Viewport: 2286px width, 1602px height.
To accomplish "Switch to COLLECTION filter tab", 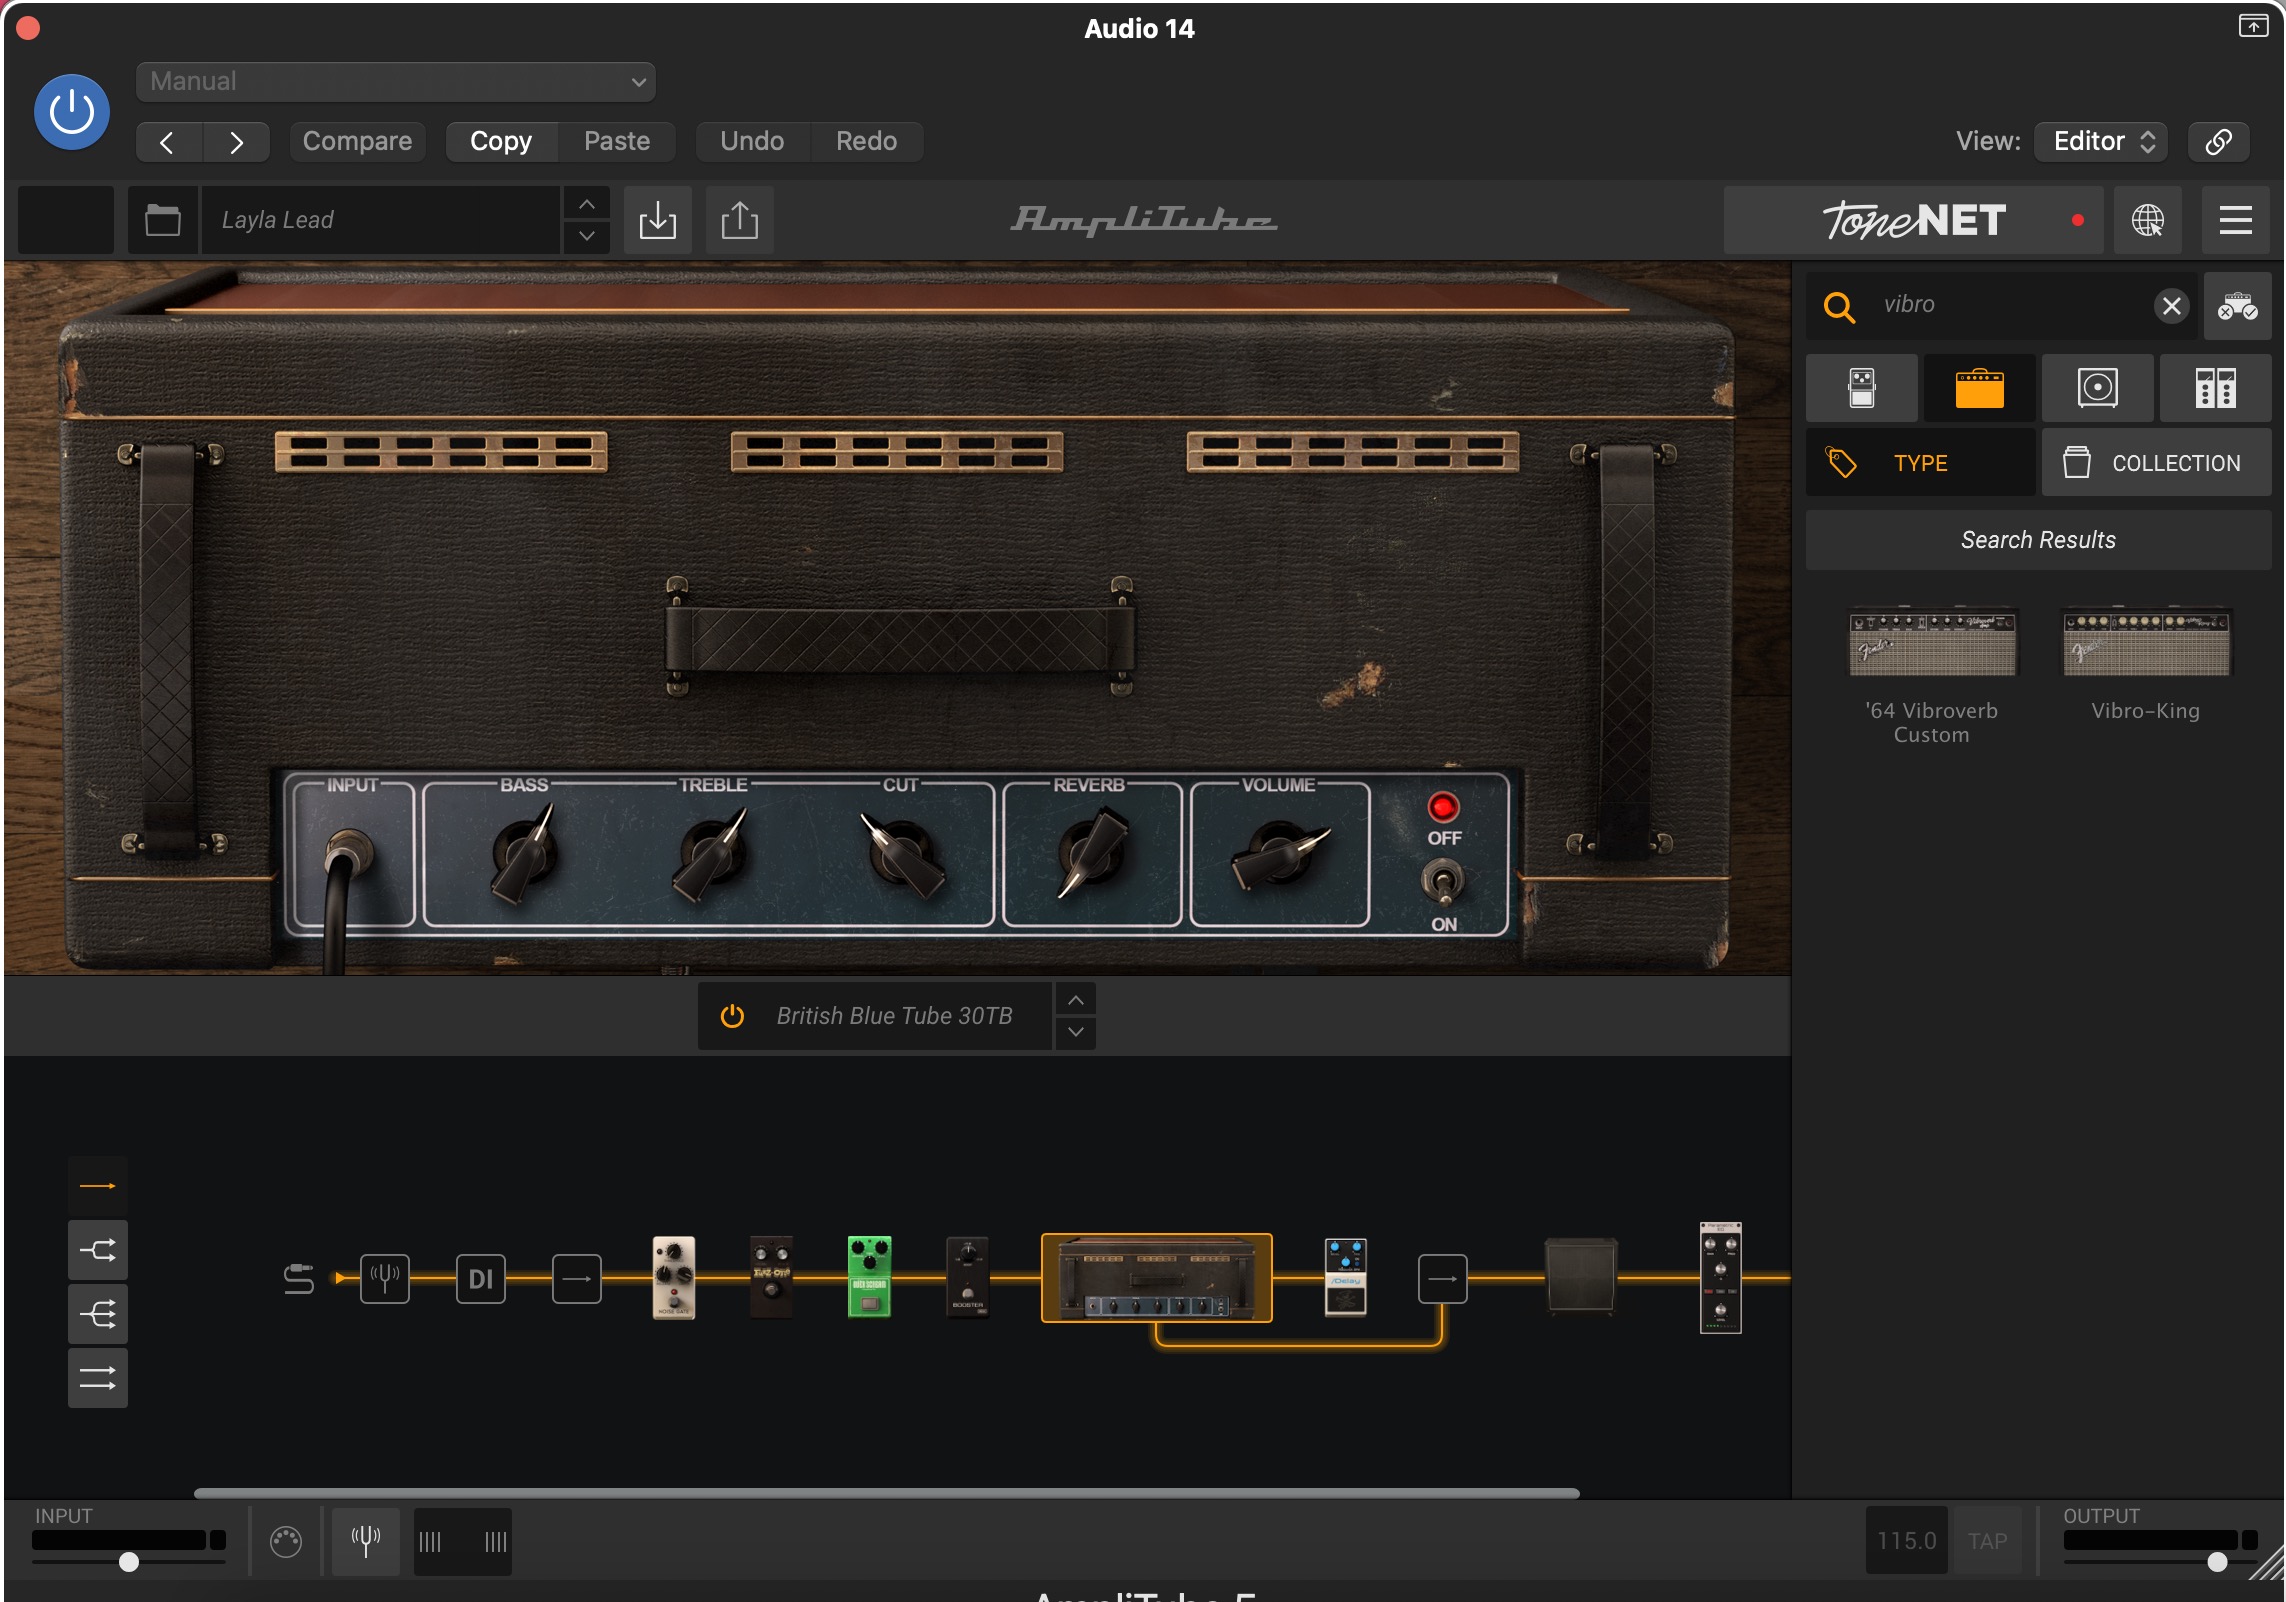I will [x=2156, y=463].
